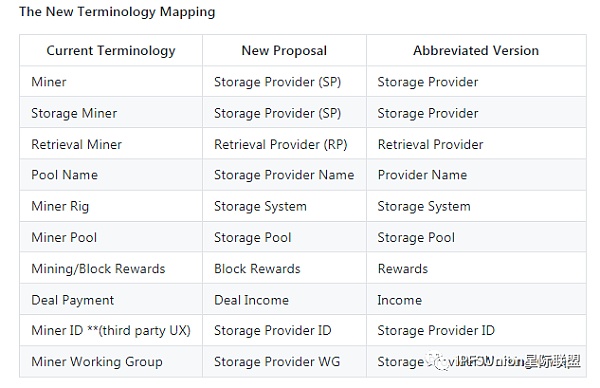600x388 pixels.
Task: Click the 'Miner' cell in first row
Action: [x=111, y=82]
